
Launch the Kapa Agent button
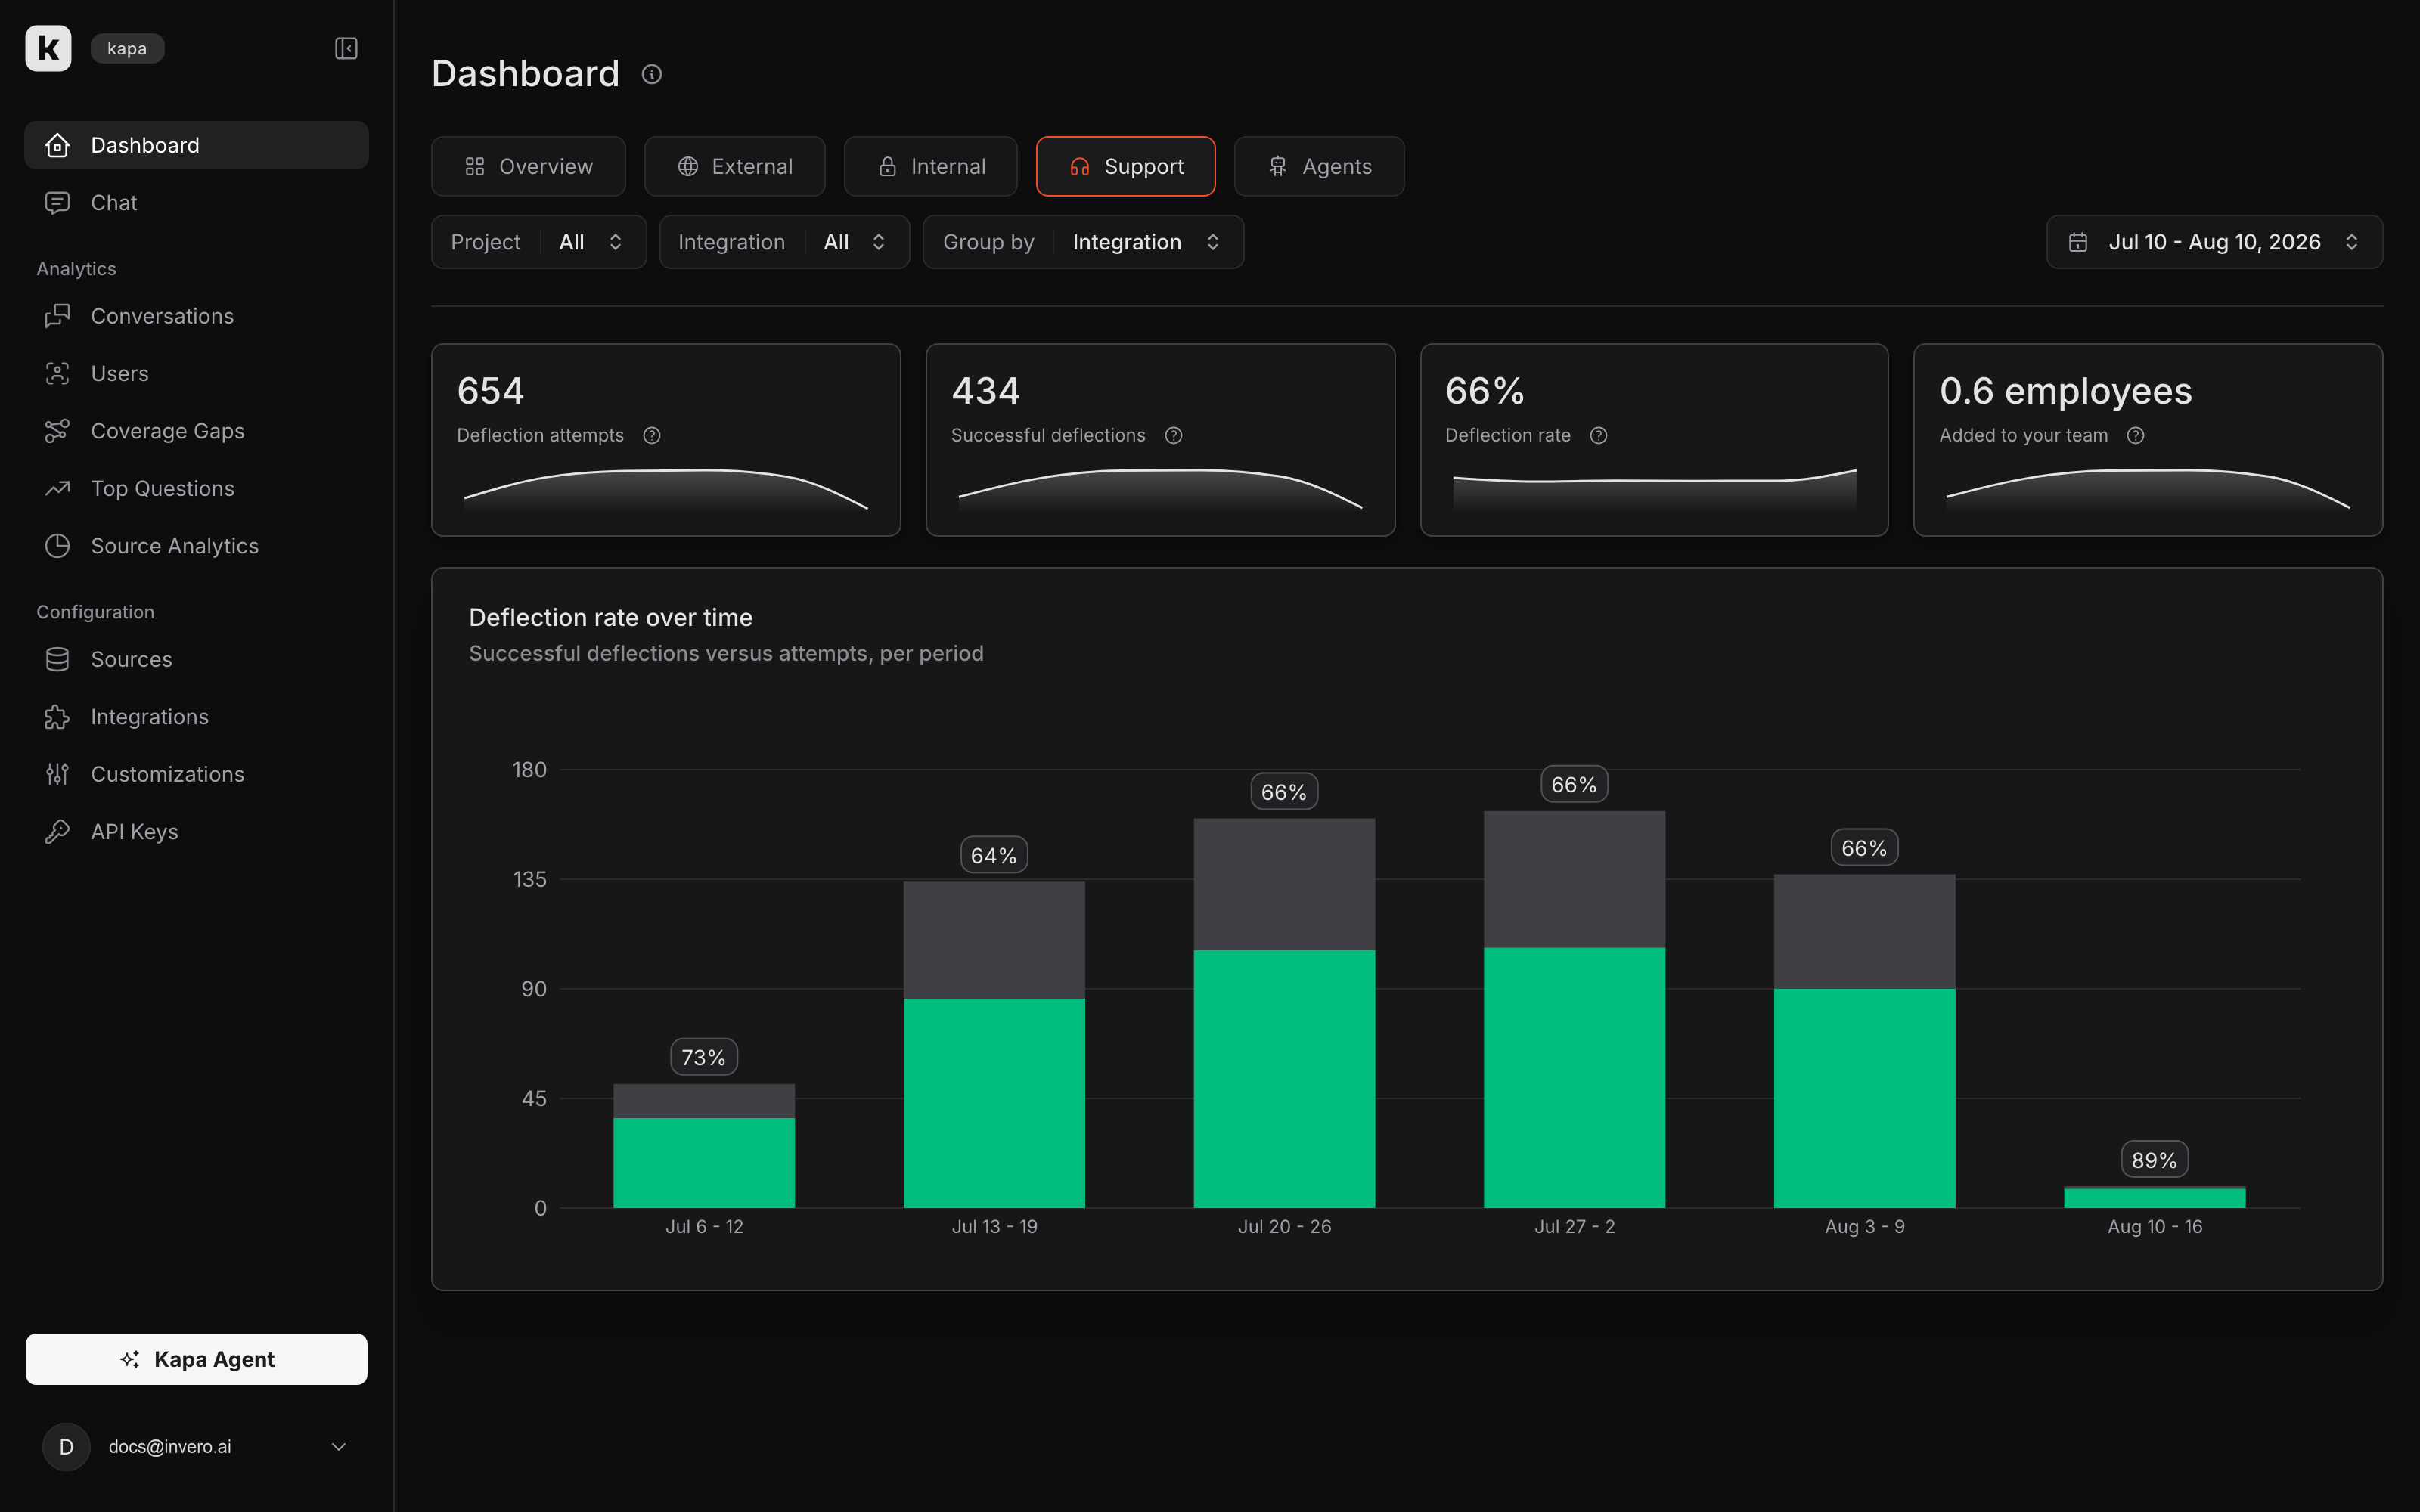click(x=197, y=1359)
